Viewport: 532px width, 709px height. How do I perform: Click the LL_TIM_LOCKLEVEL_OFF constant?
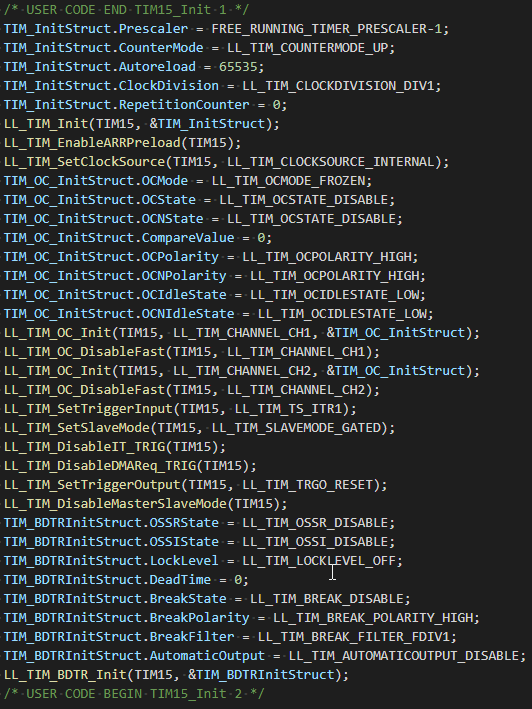point(319,560)
